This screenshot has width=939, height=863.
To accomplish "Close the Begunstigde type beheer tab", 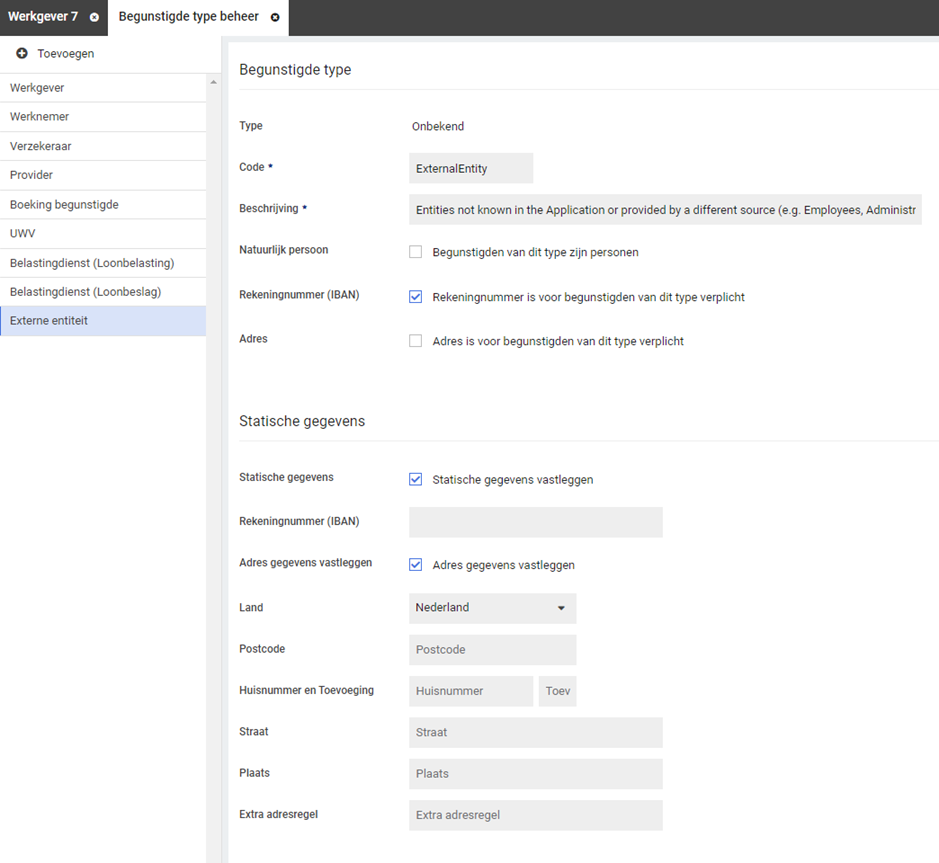I will click(275, 17).
